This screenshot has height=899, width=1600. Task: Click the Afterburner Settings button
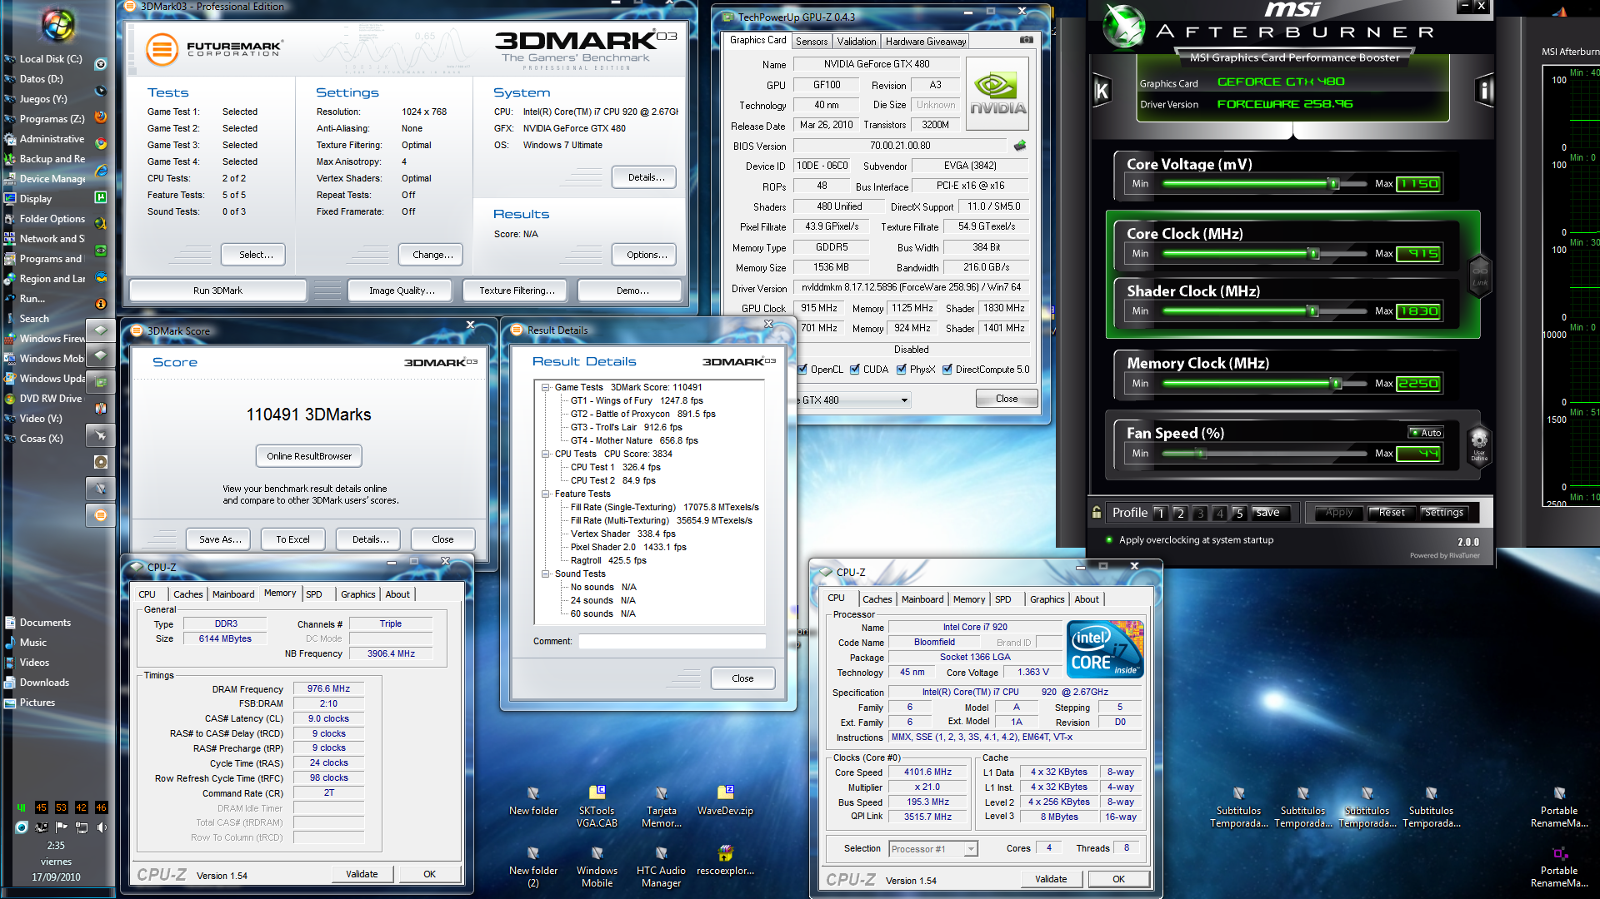(x=1444, y=512)
